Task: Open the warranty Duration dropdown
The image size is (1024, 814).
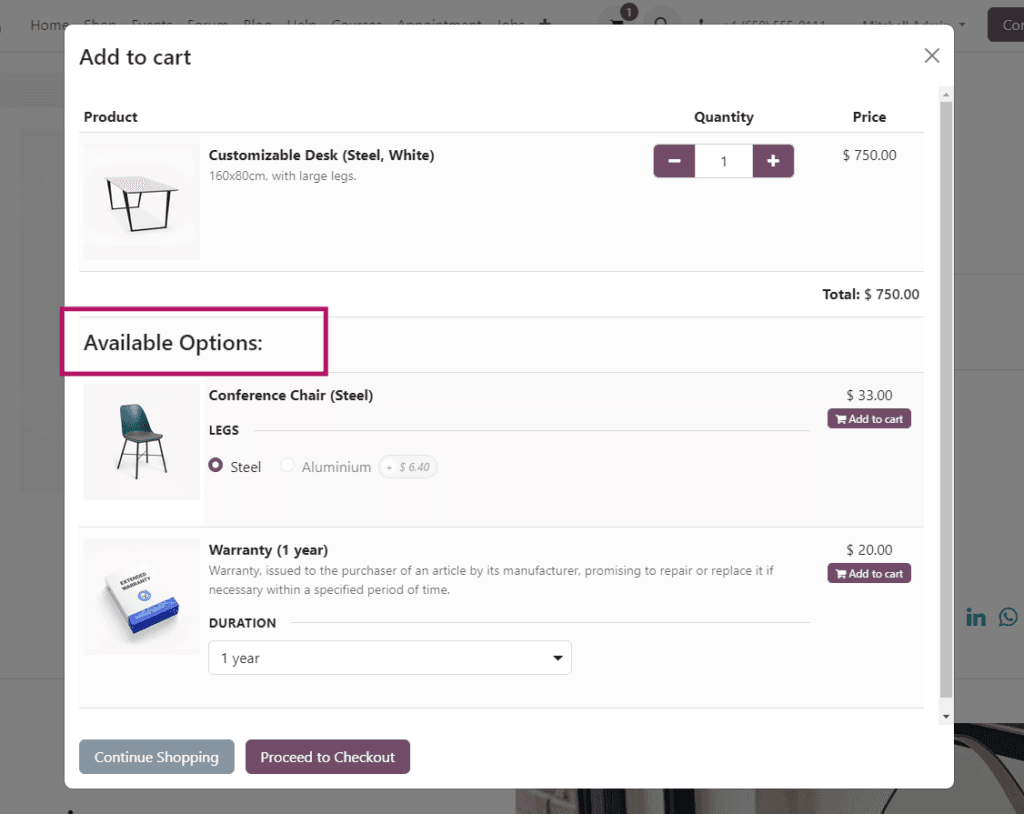Action: (390, 658)
